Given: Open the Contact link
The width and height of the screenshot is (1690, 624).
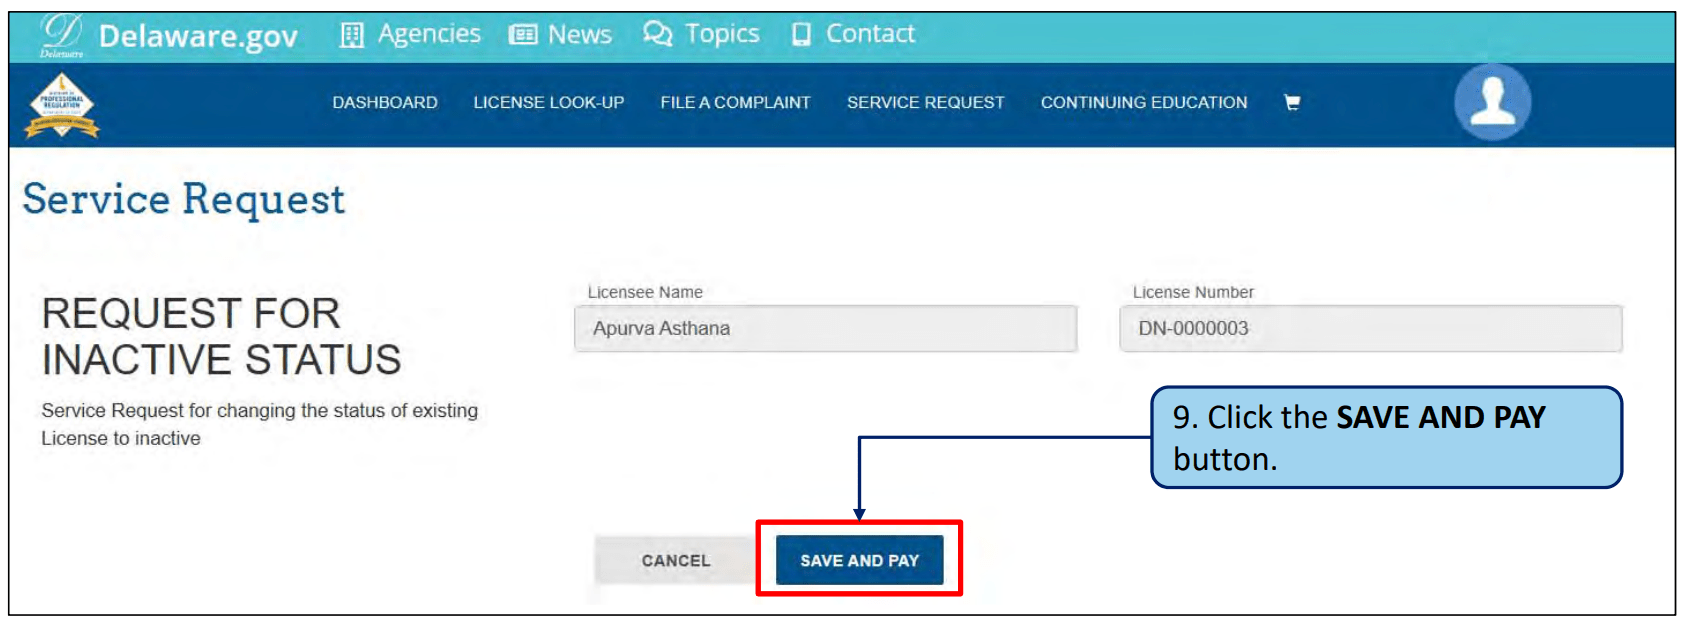Looking at the screenshot, I should click(x=870, y=34).
